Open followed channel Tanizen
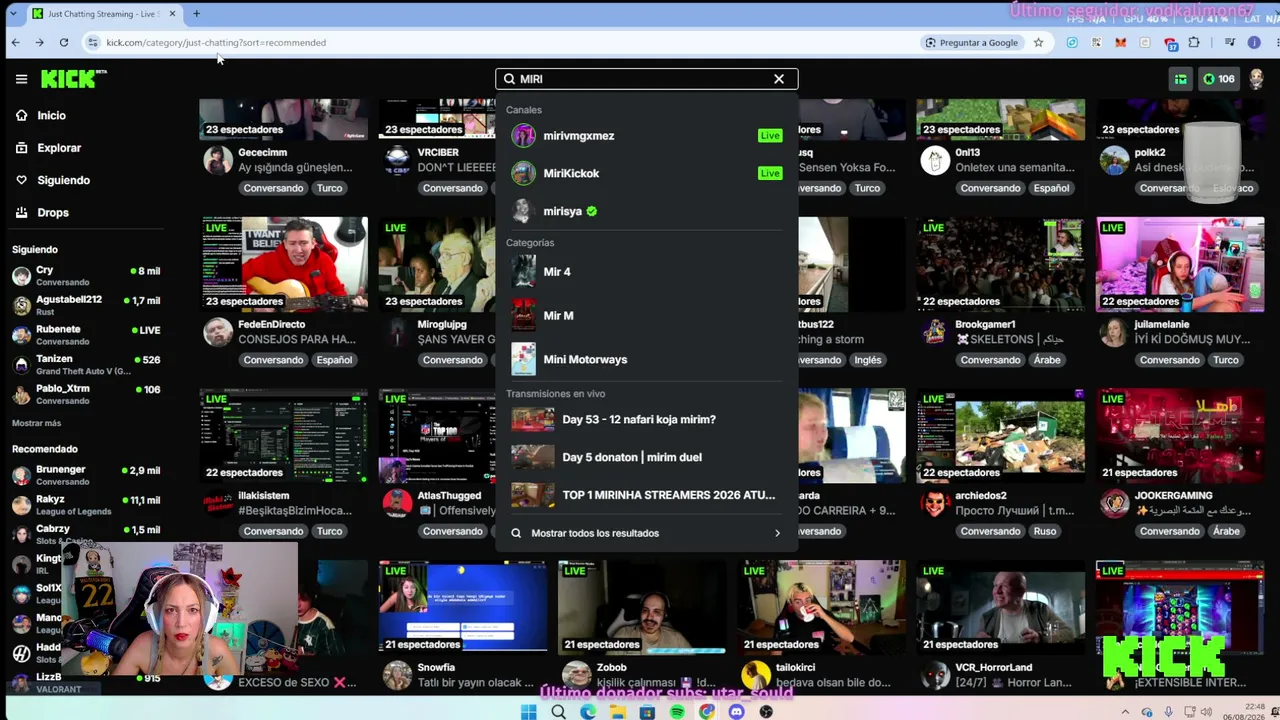This screenshot has height=720, width=1280. click(86, 365)
